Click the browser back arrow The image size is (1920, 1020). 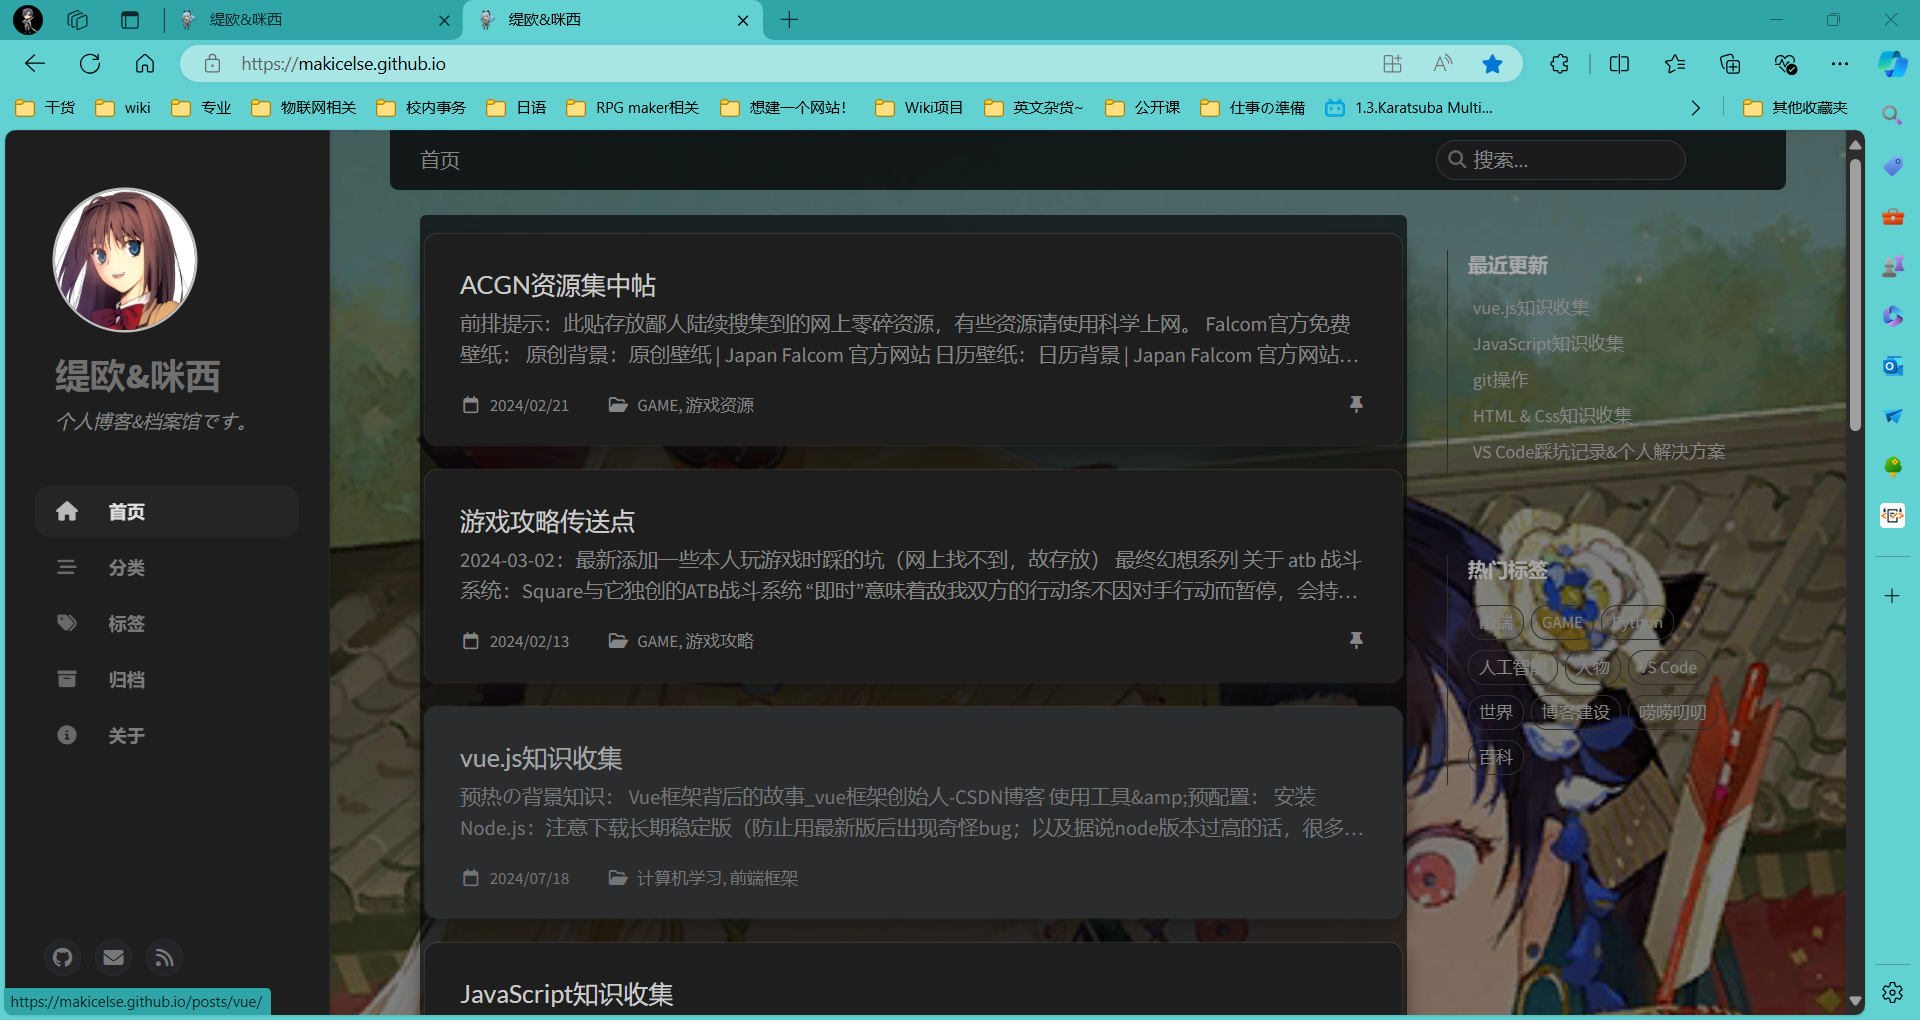[35, 64]
